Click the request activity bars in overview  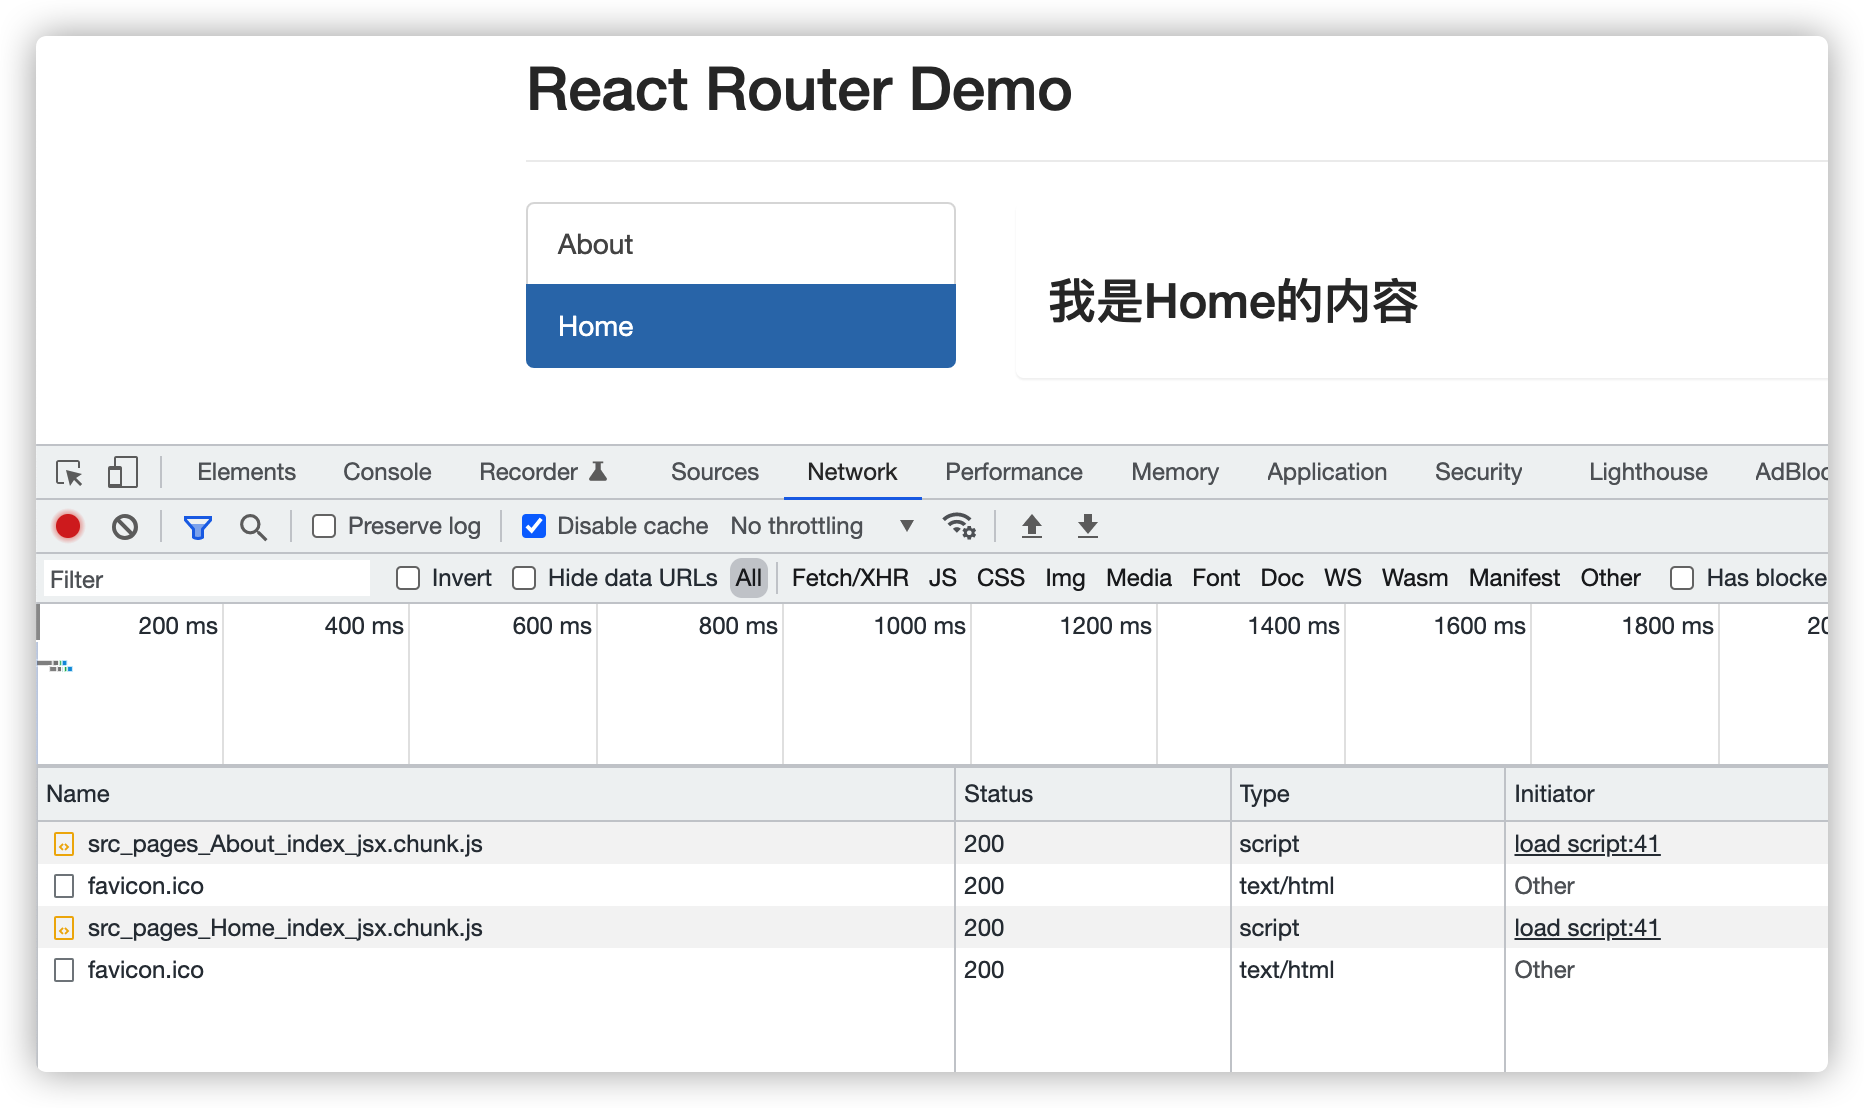click(56, 665)
